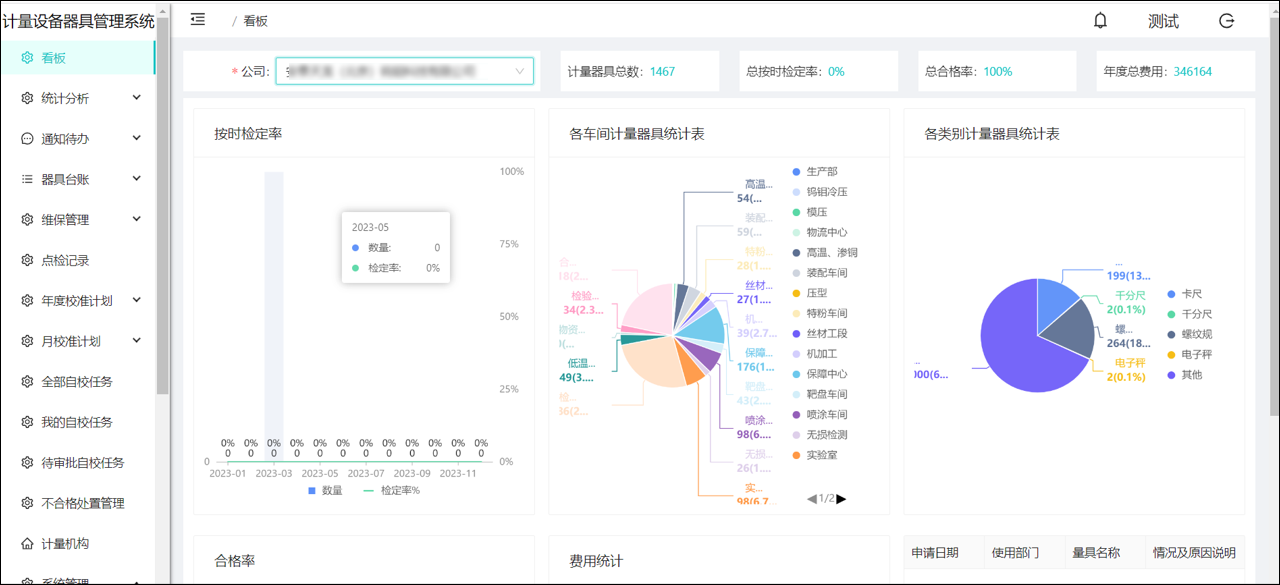Toggle 卡尺 legend item in category chart
Screen dimensions: 1280x585
pyautogui.click(x=1183, y=294)
